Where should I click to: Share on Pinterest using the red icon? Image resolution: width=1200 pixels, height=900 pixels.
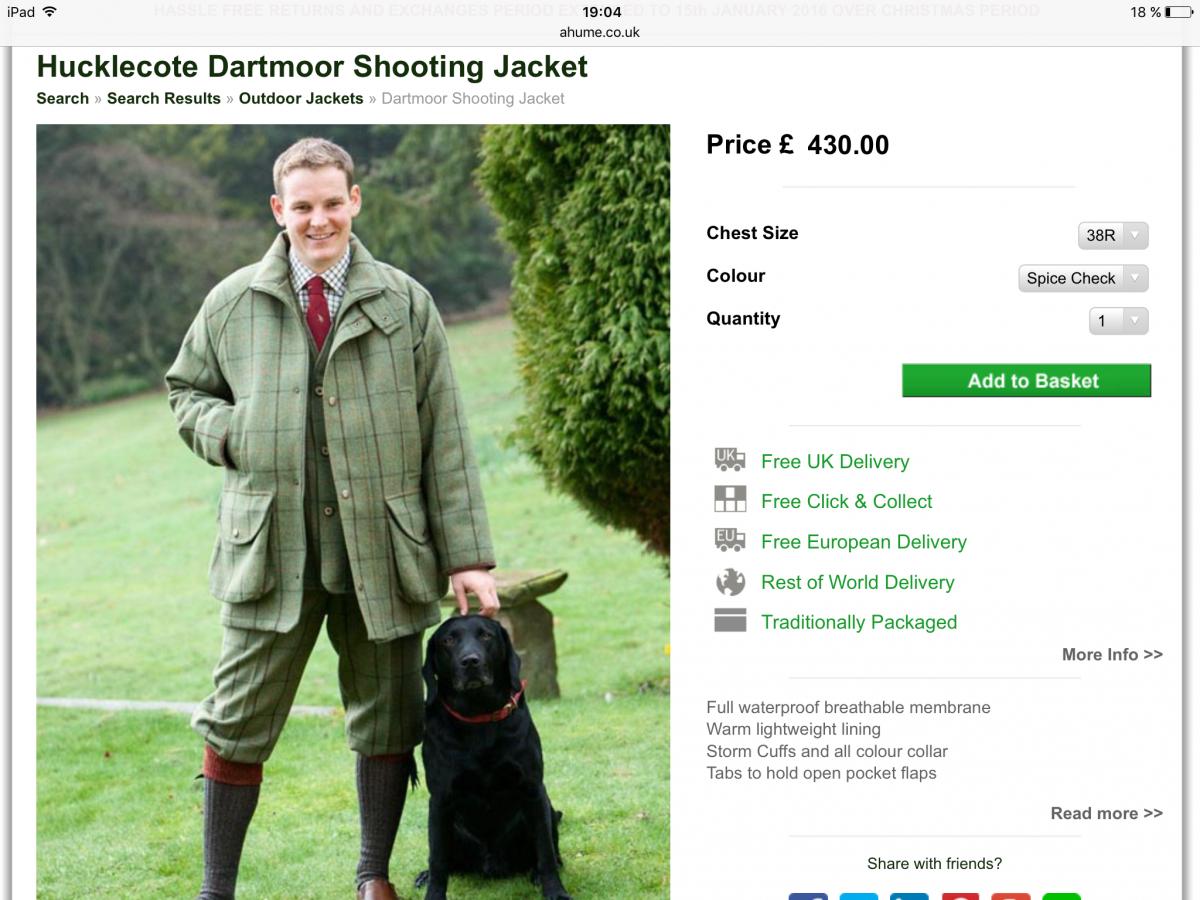(960, 896)
